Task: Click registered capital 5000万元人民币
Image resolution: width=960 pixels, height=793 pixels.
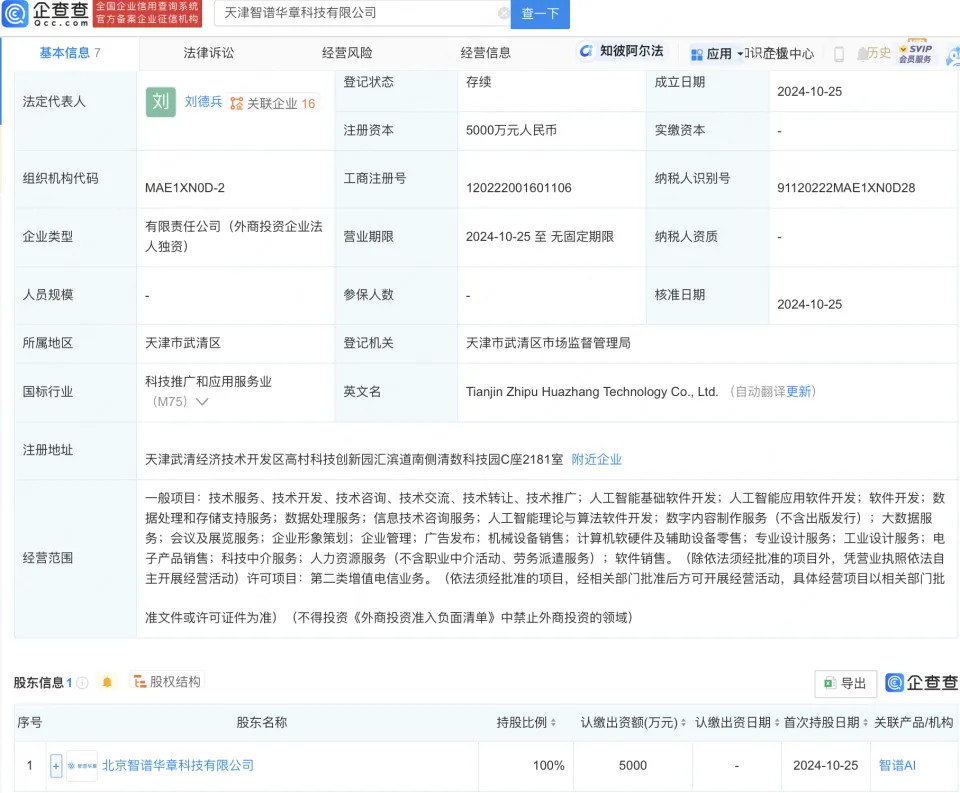Action: click(x=511, y=130)
